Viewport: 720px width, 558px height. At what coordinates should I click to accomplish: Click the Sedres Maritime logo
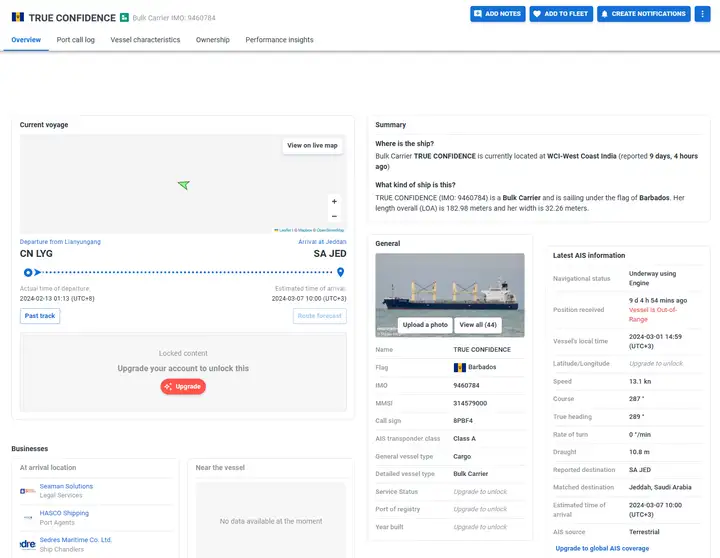point(28,544)
